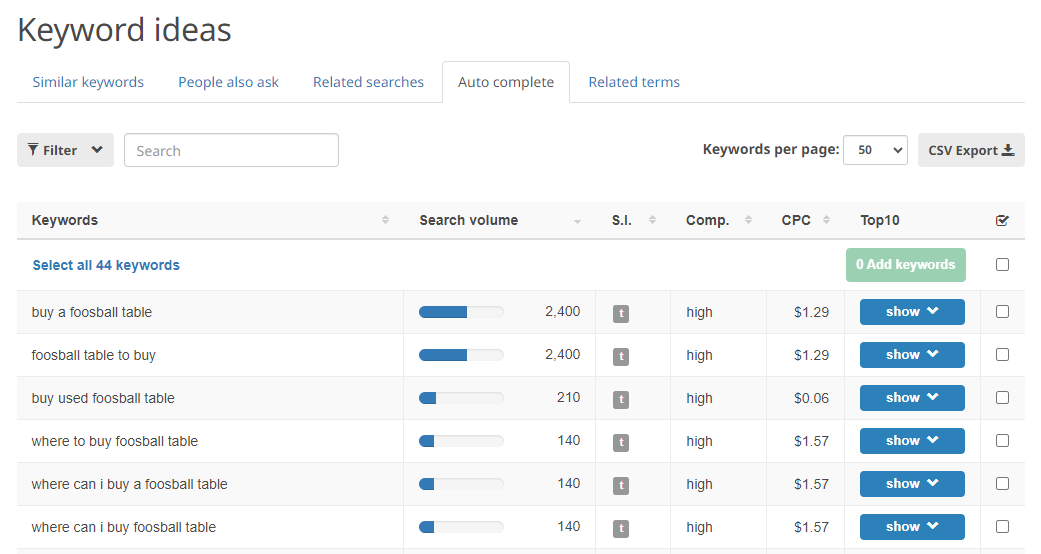Screen dimensions: 1041x554
Task: Check the box for 'buy a foosball table'
Action: click(1002, 312)
